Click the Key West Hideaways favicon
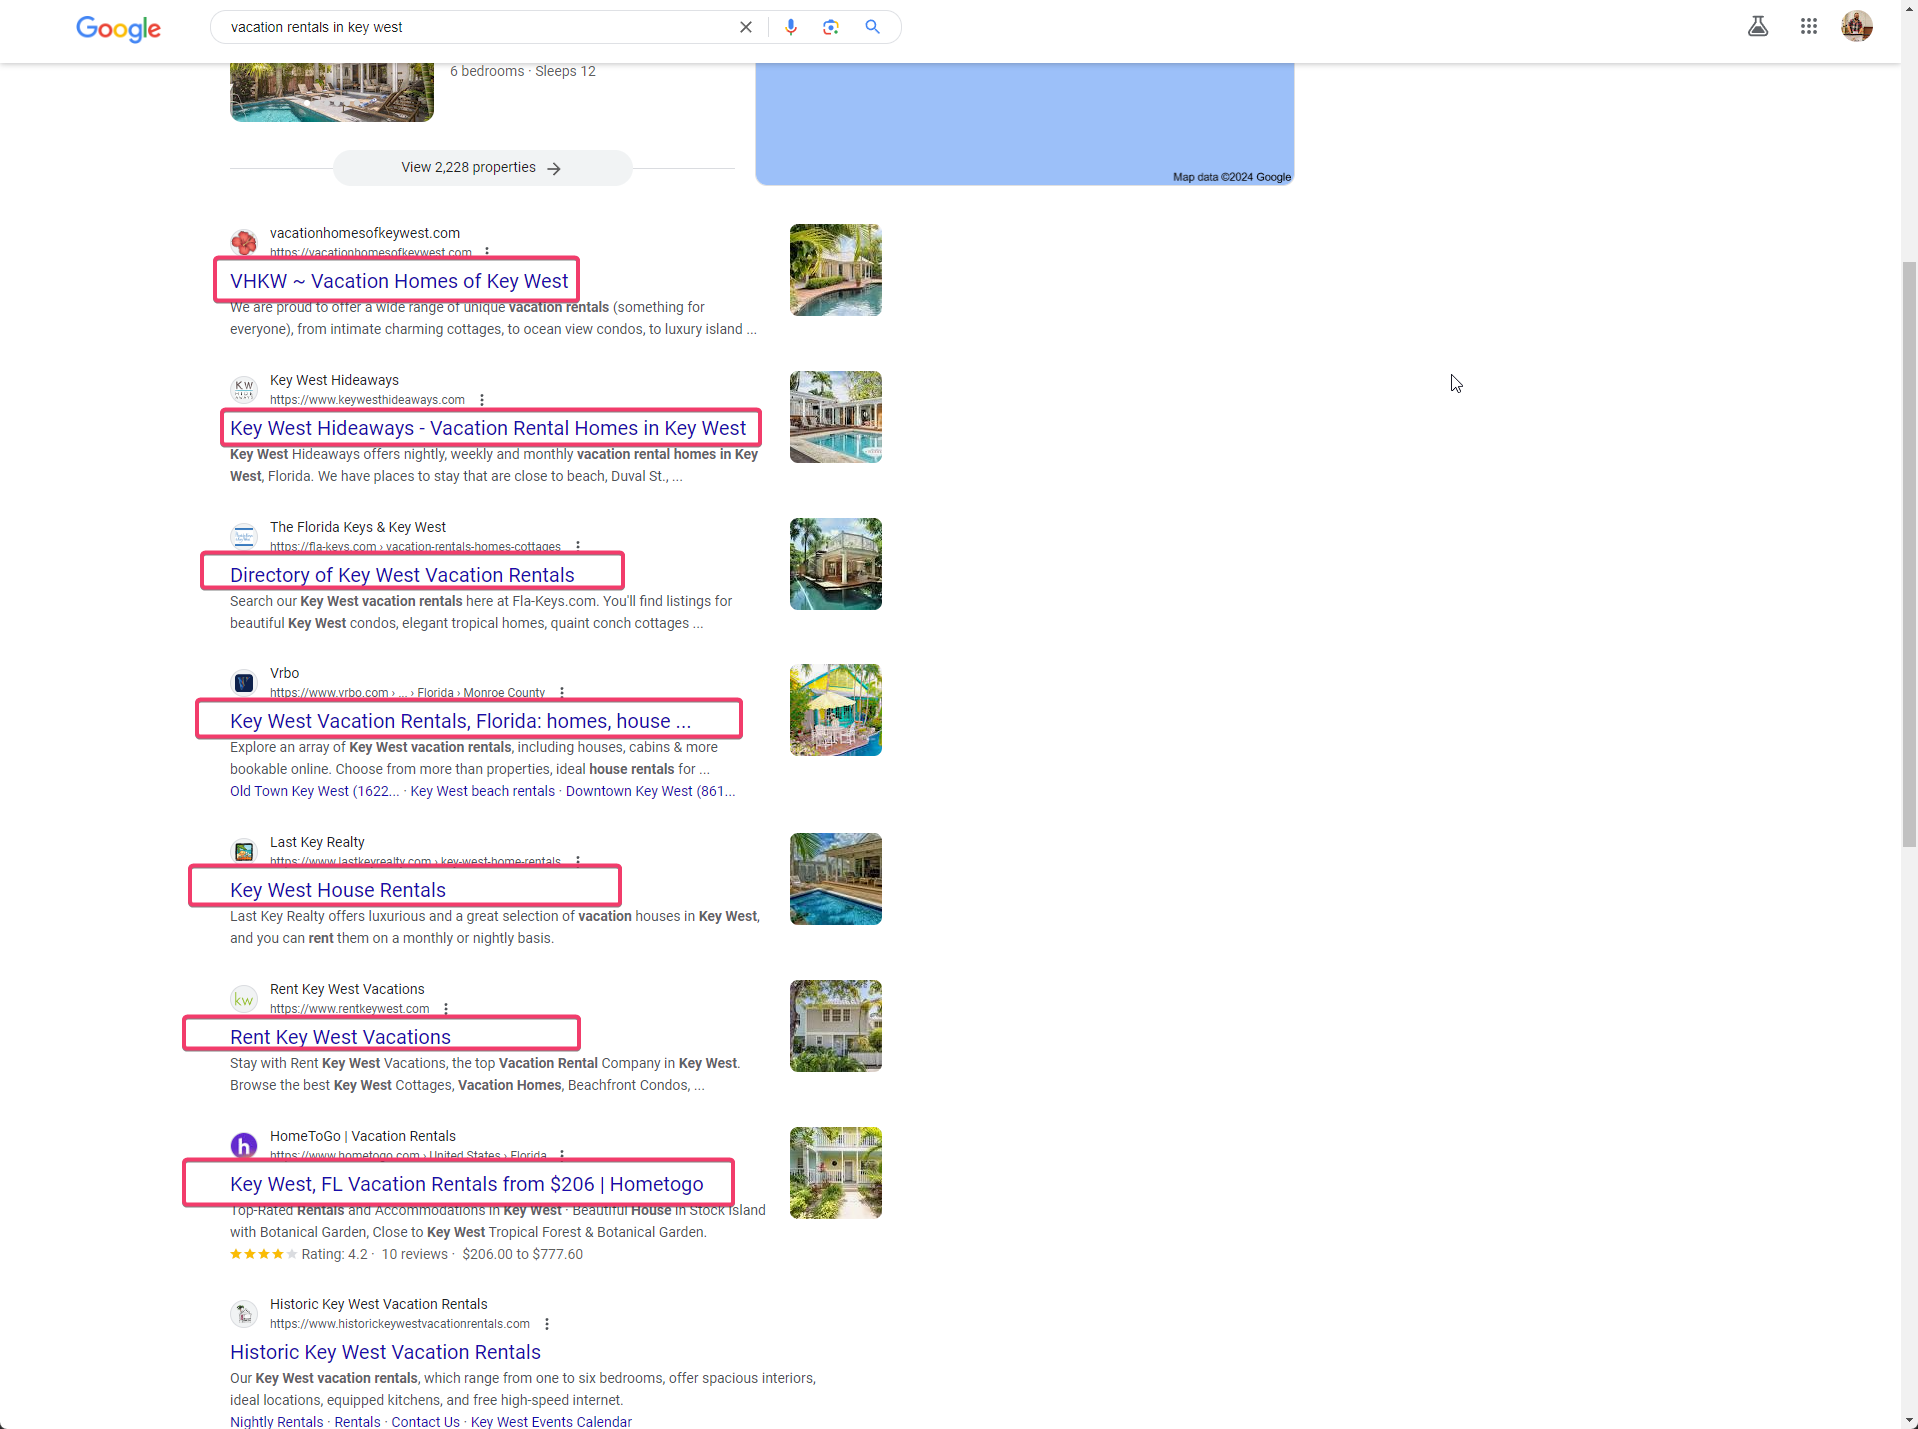Image resolution: width=1918 pixels, height=1429 pixels. 244,389
